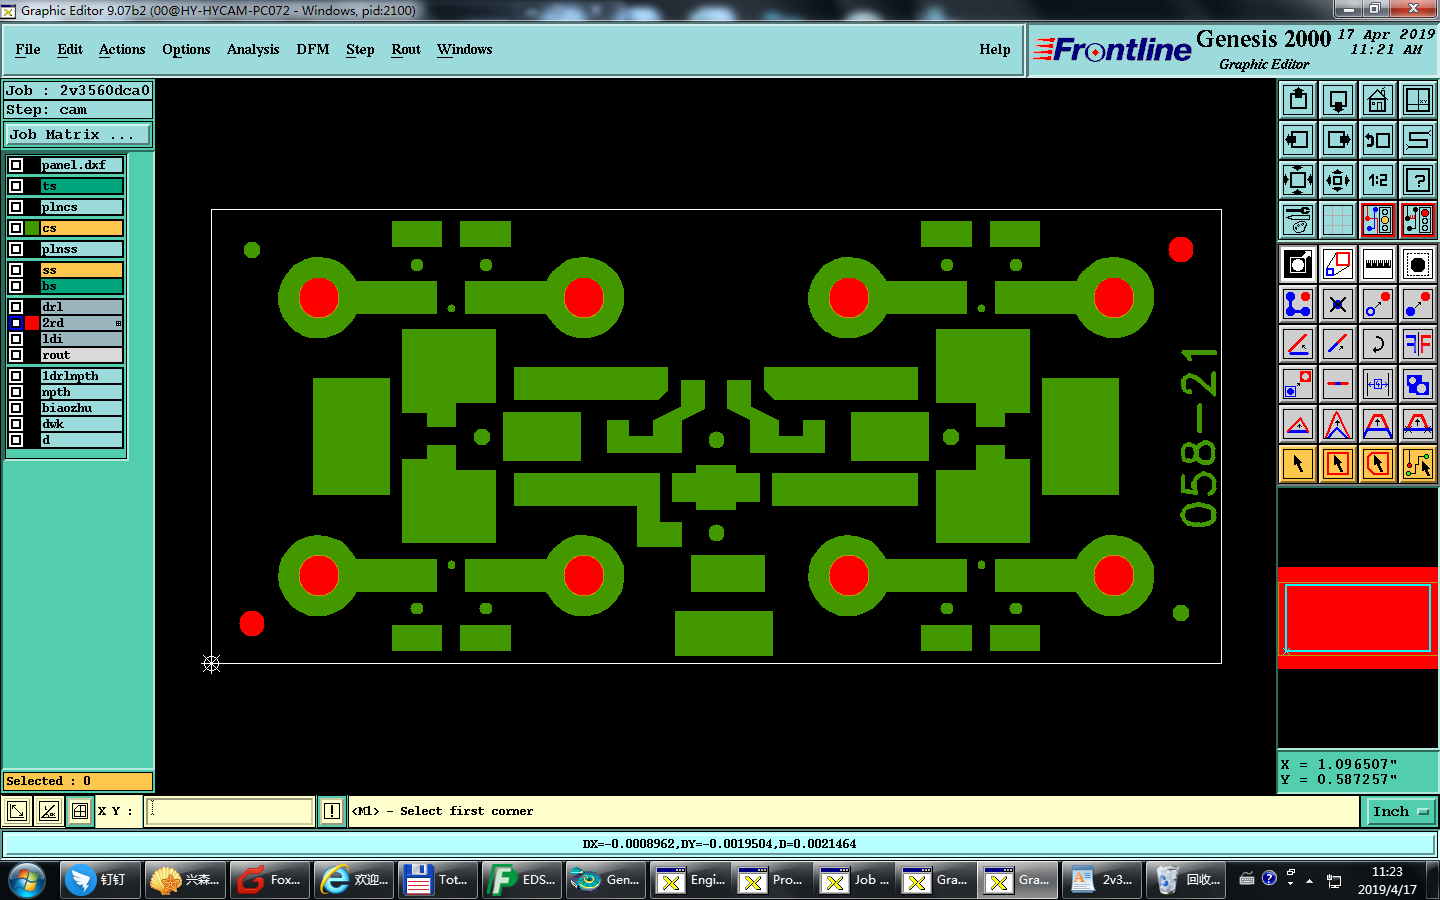The width and height of the screenshot is (1440, 900).
Task: Toggle the cs layer checkbox
Action: [16, 228]
